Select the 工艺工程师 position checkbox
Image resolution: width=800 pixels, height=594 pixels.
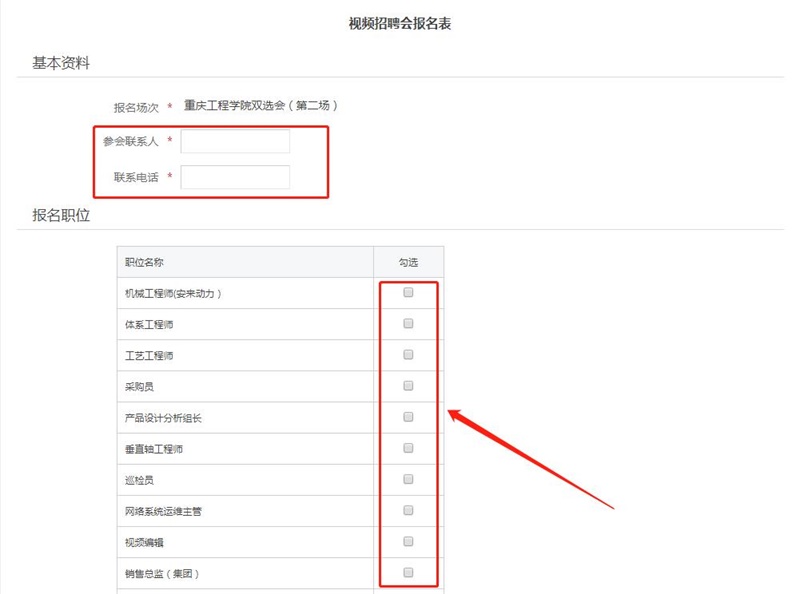tap(408, 355)
